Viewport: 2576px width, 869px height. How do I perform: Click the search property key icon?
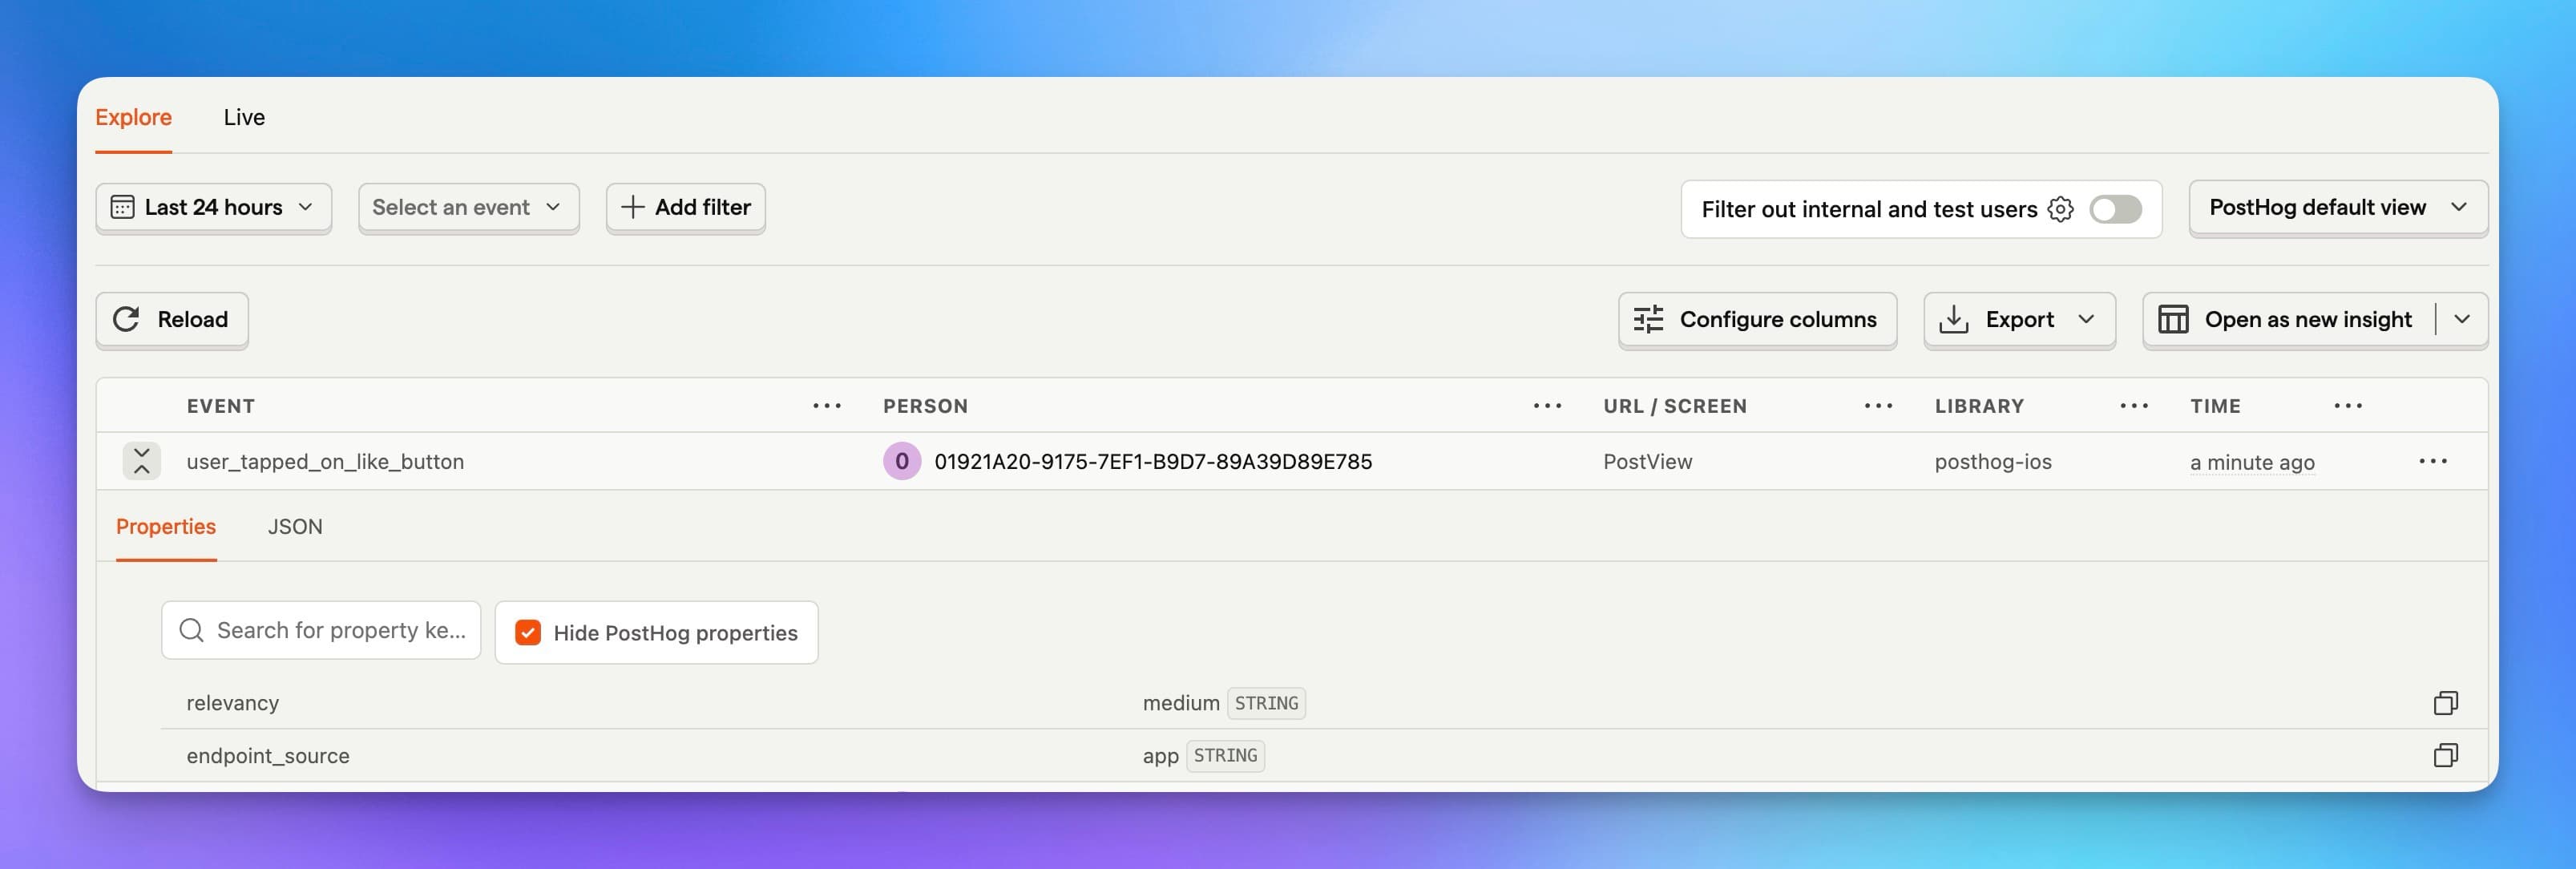pos(192,629)
